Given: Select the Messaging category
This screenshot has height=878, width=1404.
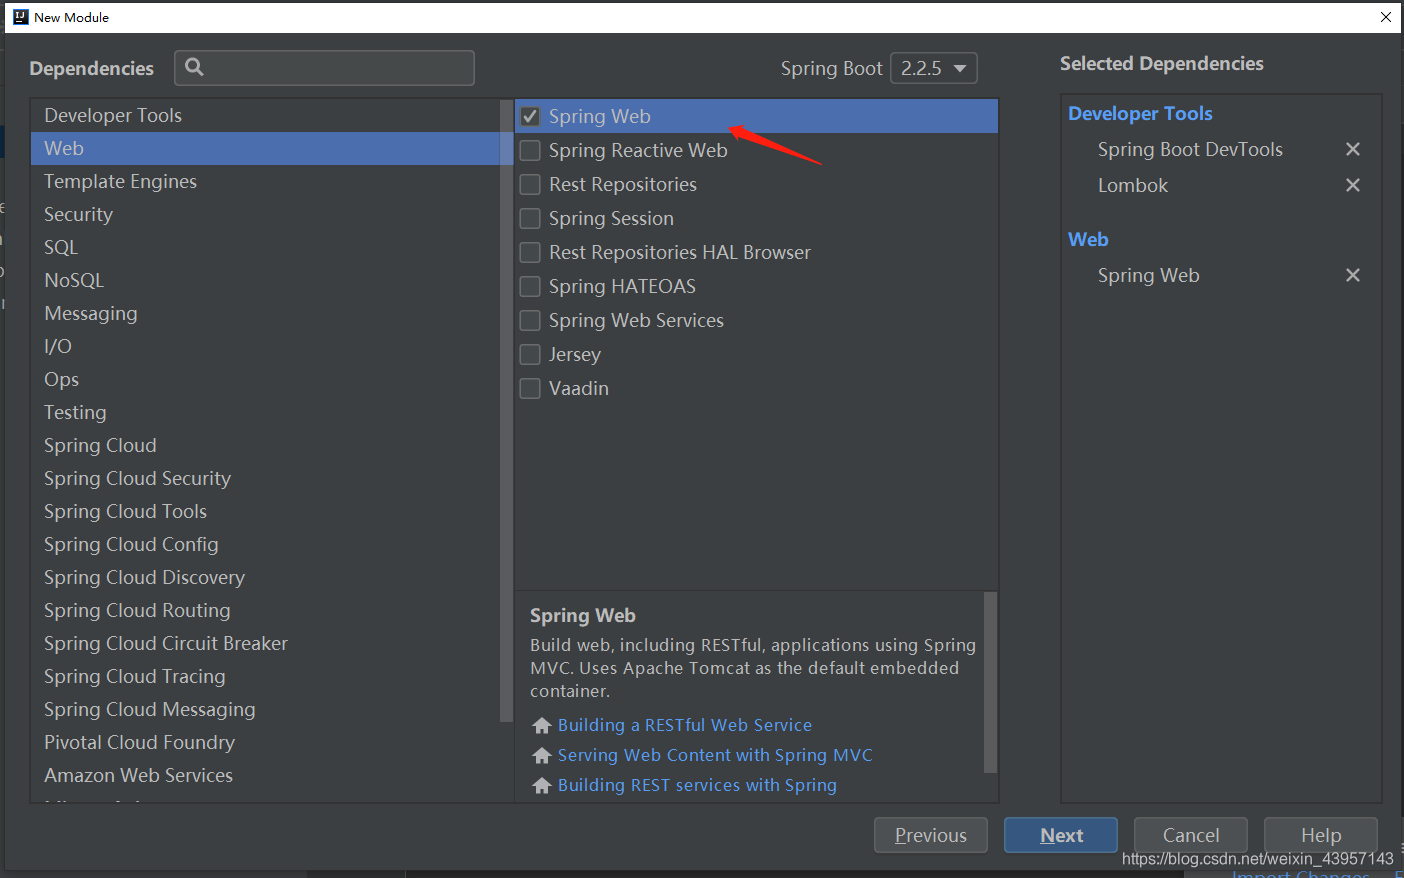Looking at the screenshot, I should [x=265, y=313].
